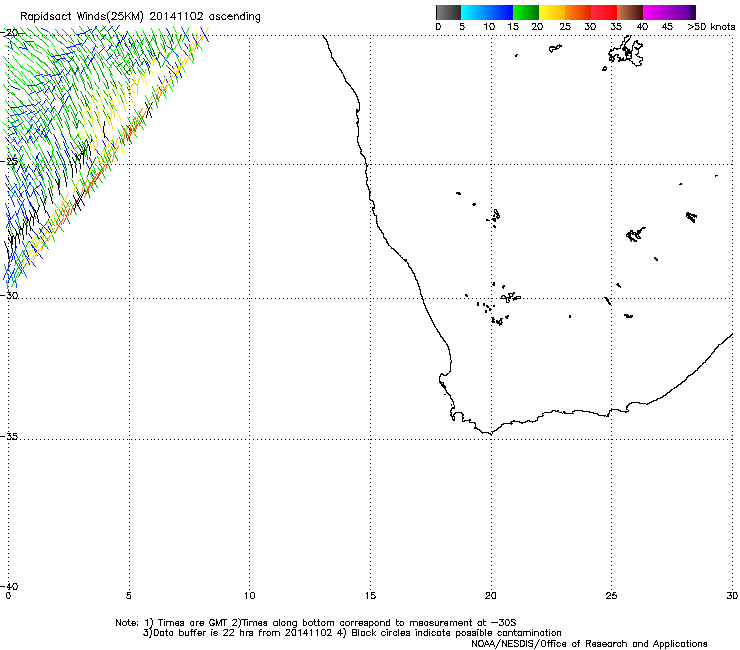Click the NOAA/NESDIS Office of Research credit
The width and height of the screenshot is (740, 650).
click(x=589, y=644)
